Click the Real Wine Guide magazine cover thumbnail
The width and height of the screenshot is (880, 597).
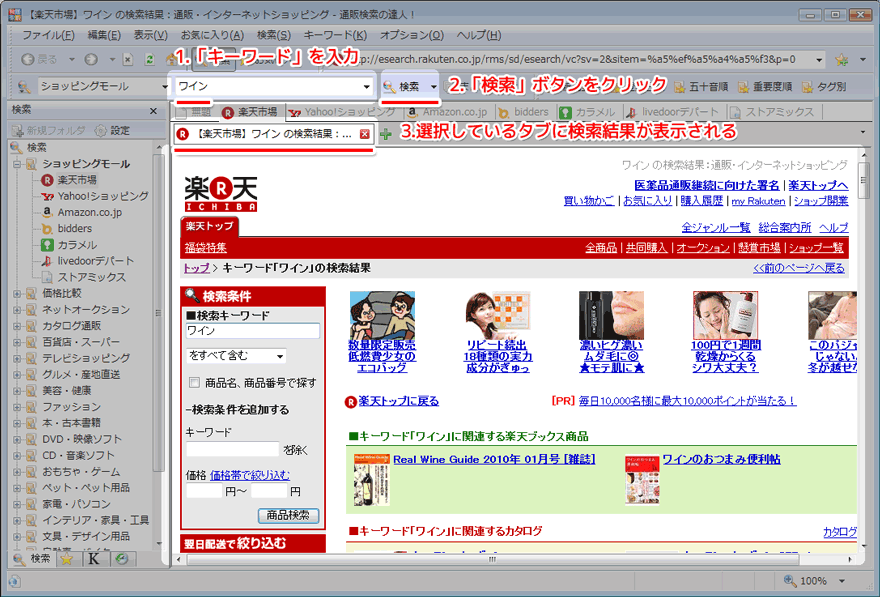(x=372, y=480)
